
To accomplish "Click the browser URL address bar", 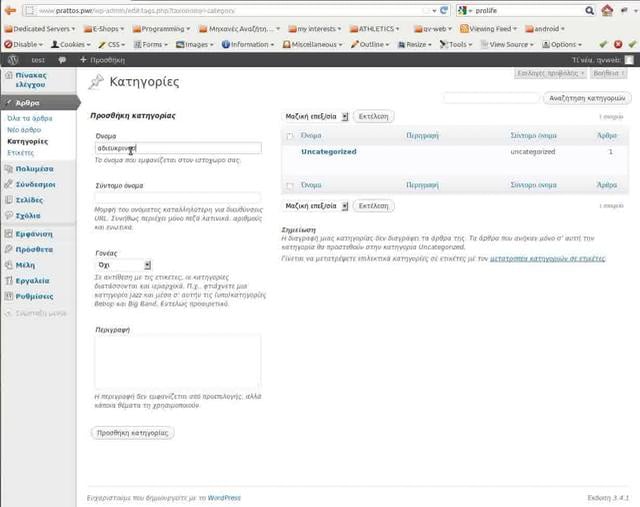I will [x=229, y=11].
